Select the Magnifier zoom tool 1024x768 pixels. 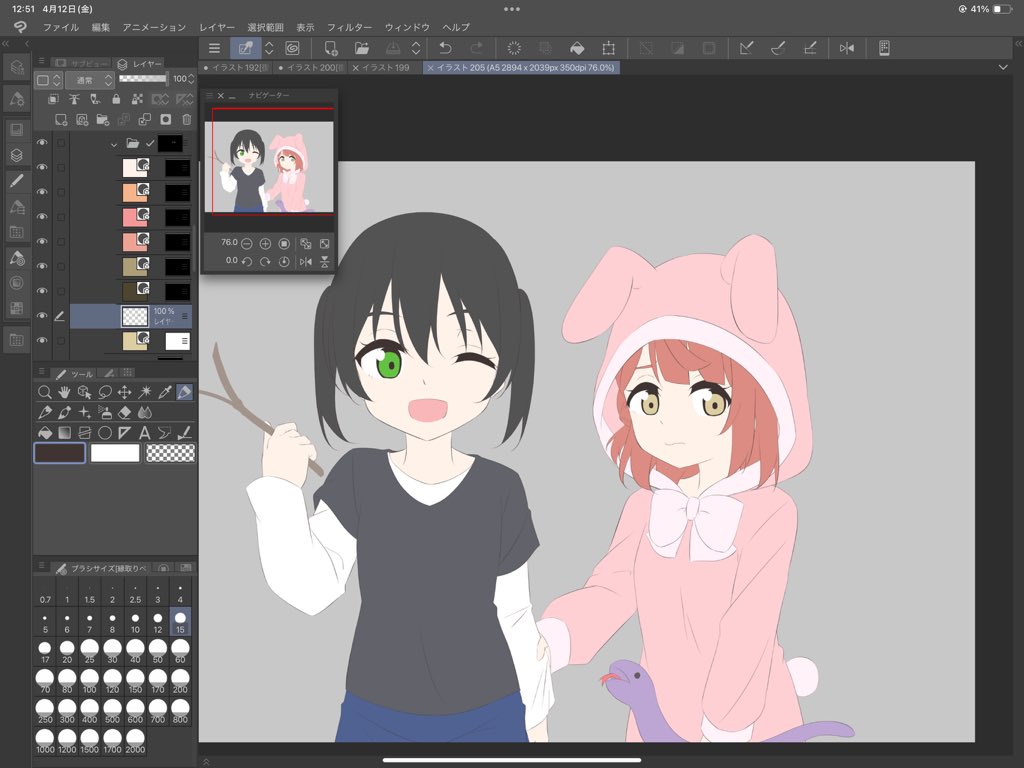44,392
